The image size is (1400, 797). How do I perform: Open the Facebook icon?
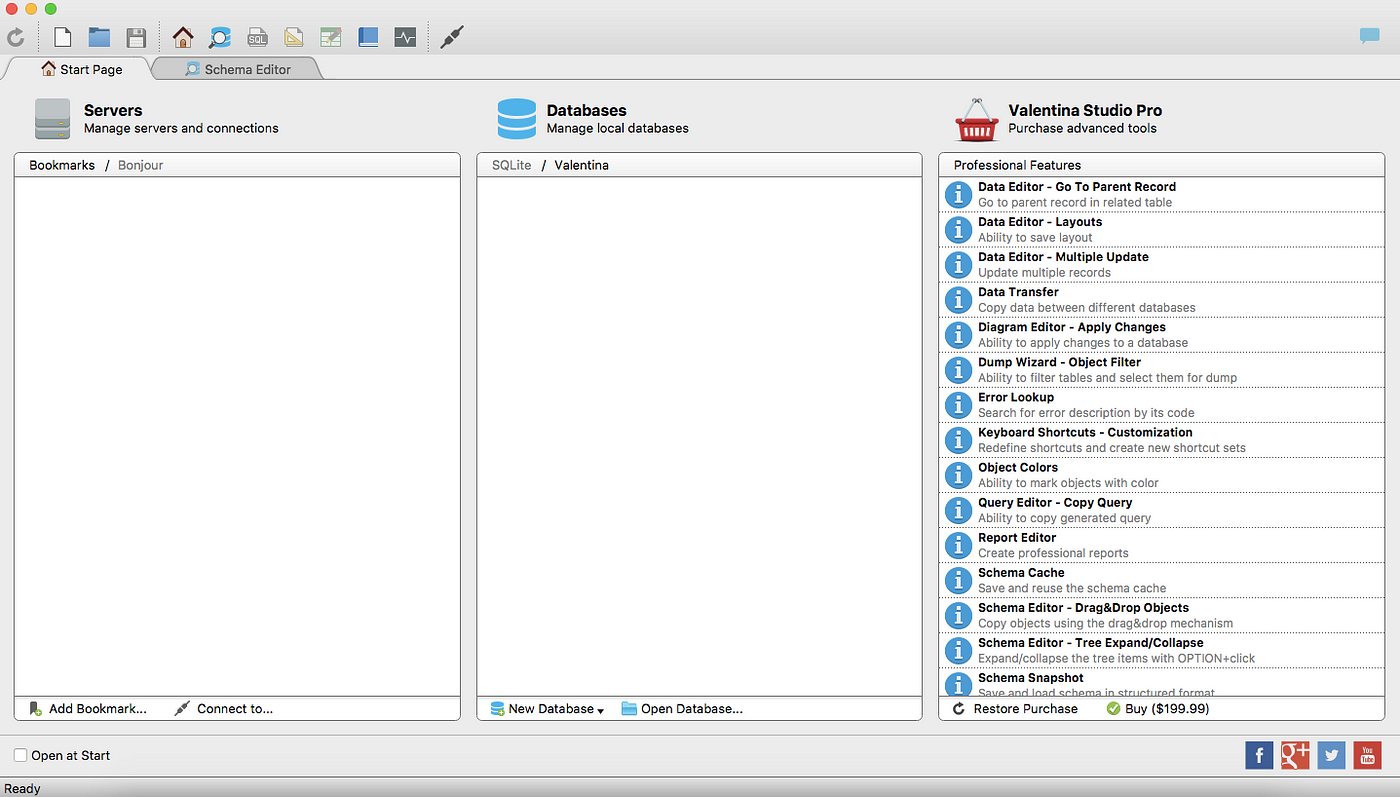coord(1259,755)
